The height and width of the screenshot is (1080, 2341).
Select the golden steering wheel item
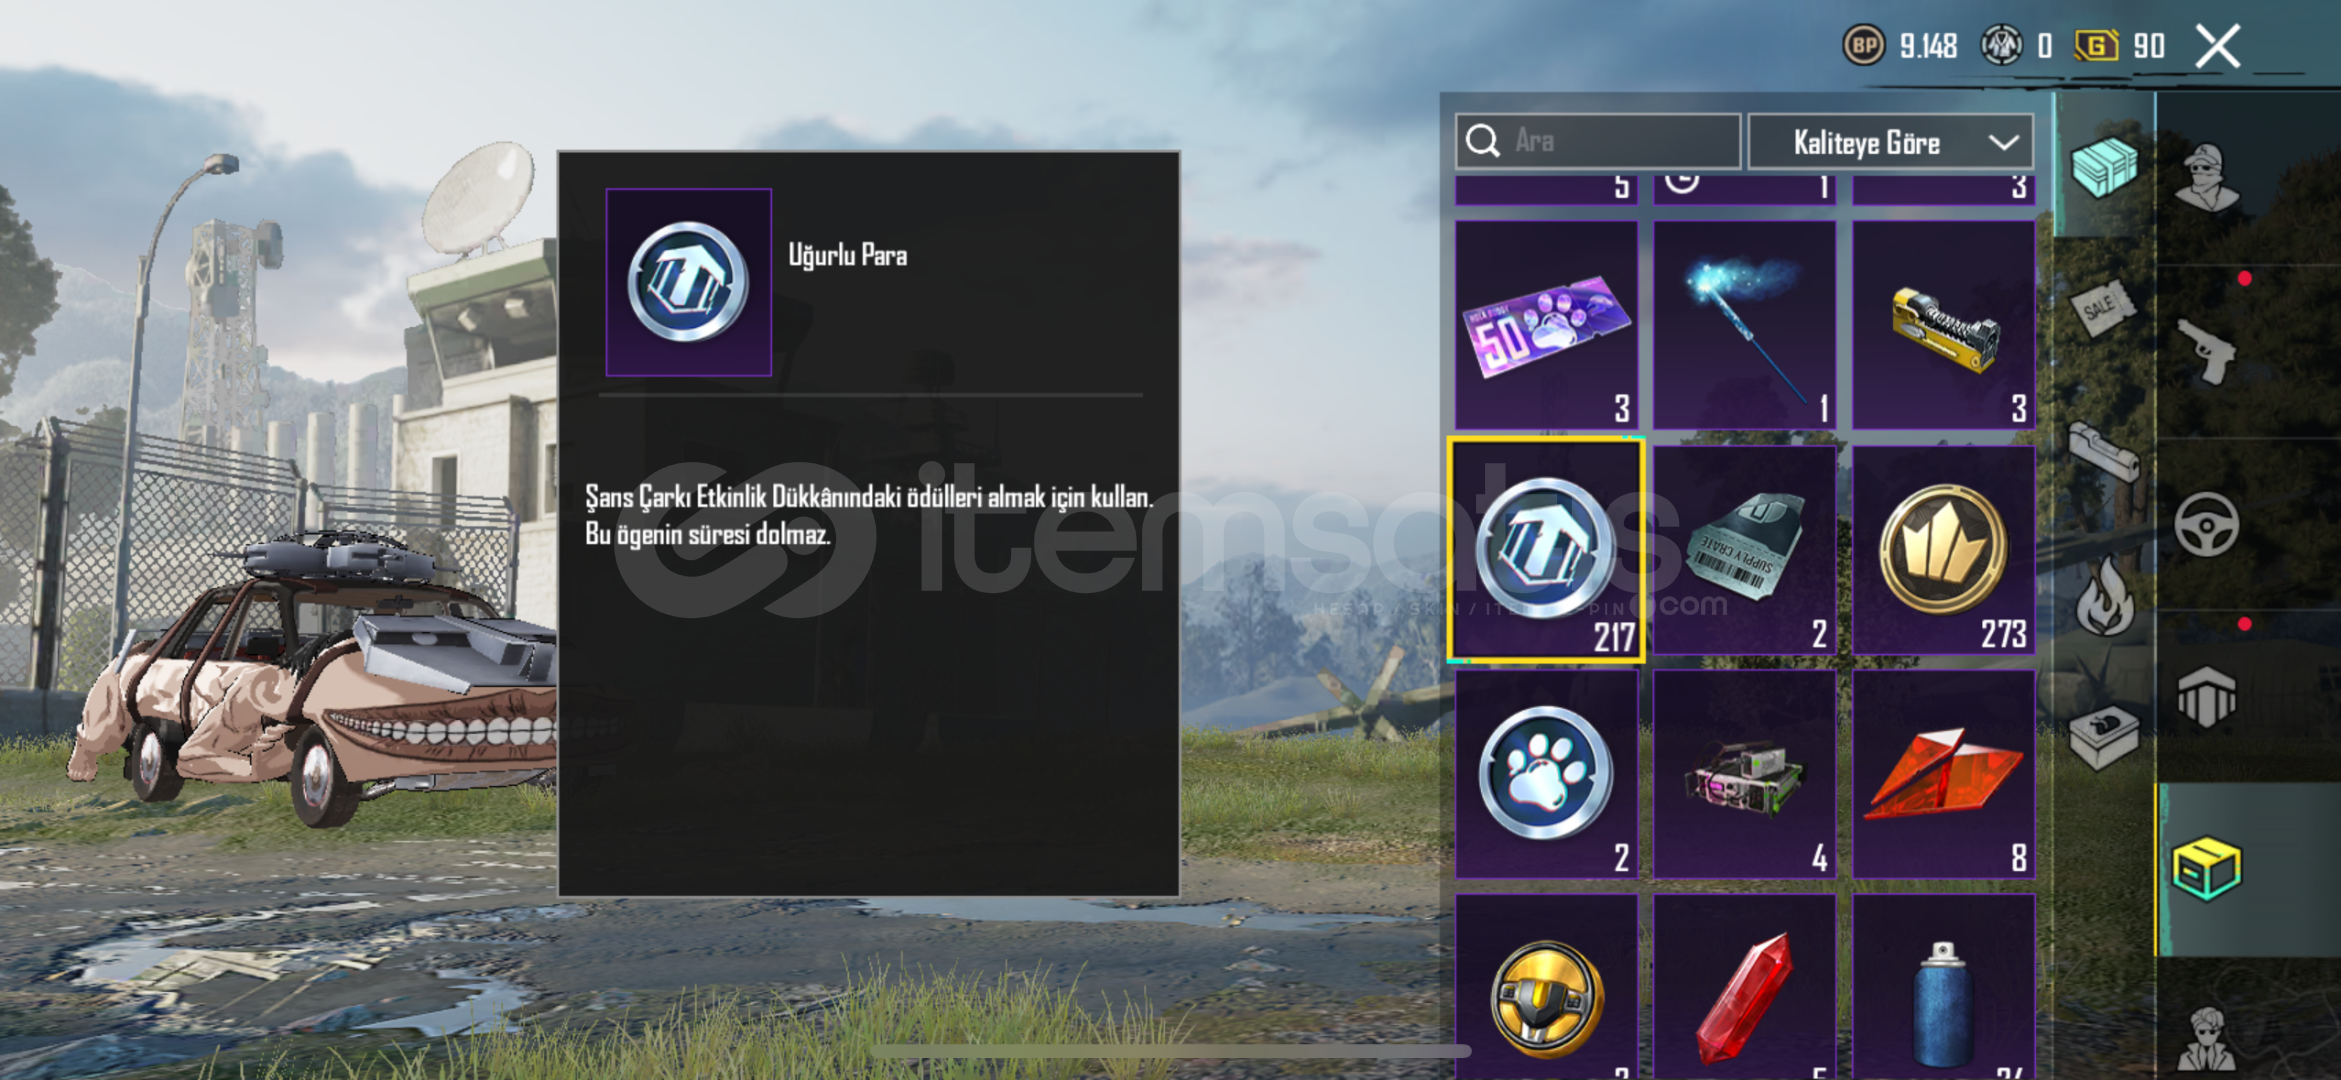[x=1546, y=987]
